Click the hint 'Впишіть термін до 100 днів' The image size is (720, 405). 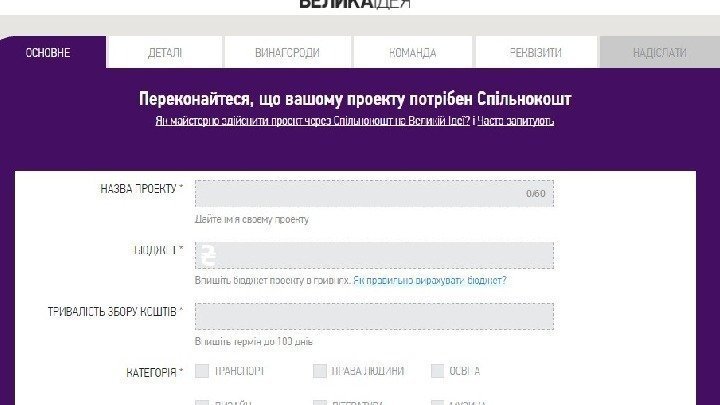coord(253,342)
